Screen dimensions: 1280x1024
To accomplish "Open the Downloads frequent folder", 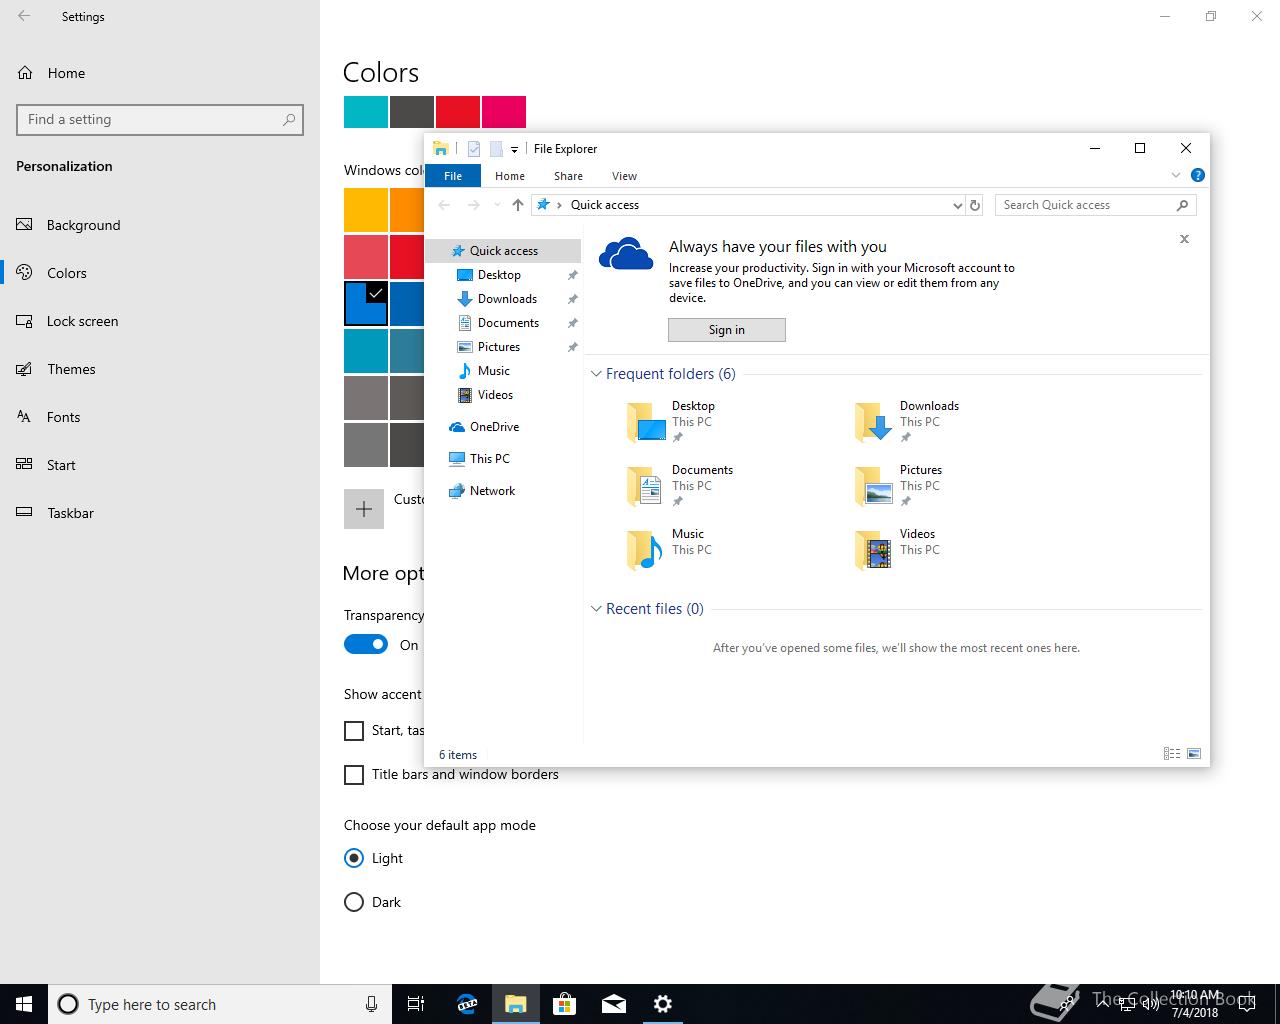I will point(907,422).
